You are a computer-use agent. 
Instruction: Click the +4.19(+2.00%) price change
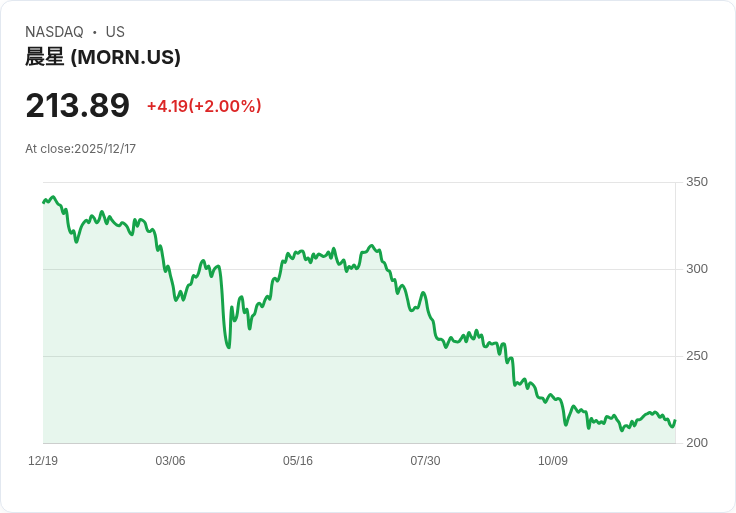204,106
